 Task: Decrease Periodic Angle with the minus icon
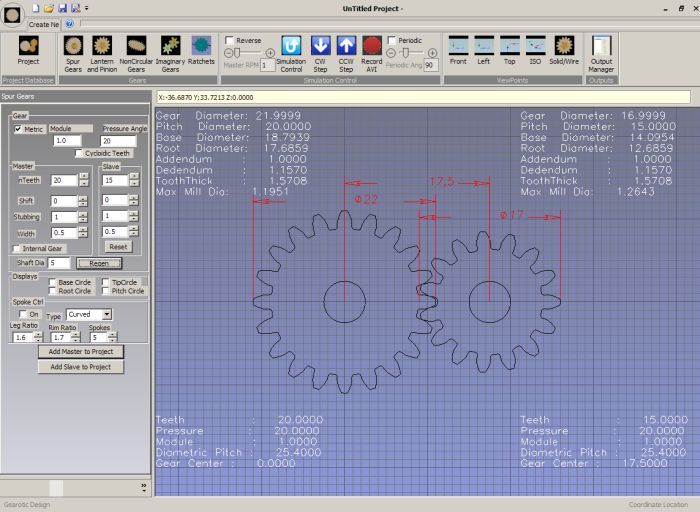pyautogui.click(x=391, y=53)
